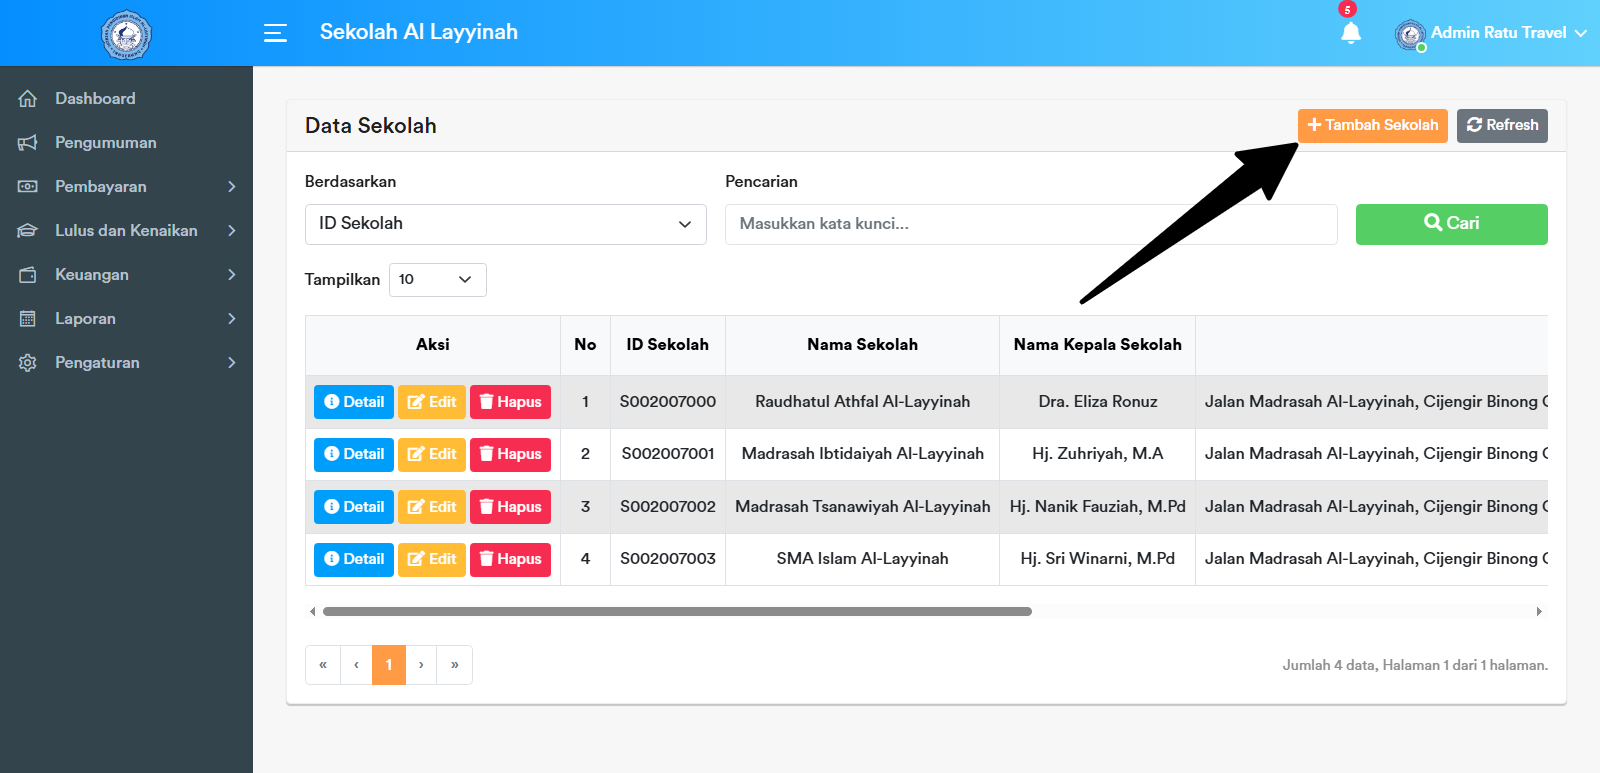1600x773 pixels.
Task: Click the Dashboard home icon
Action: point(28,99)
